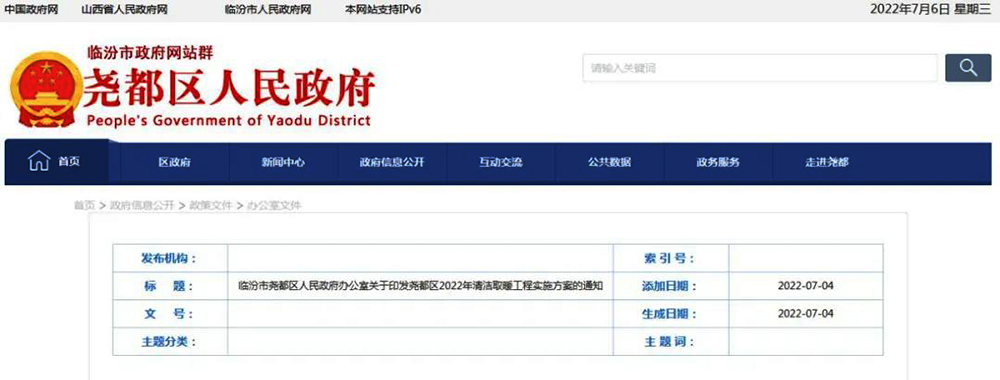Click the 标题 label cell

[x=170, y=286]
